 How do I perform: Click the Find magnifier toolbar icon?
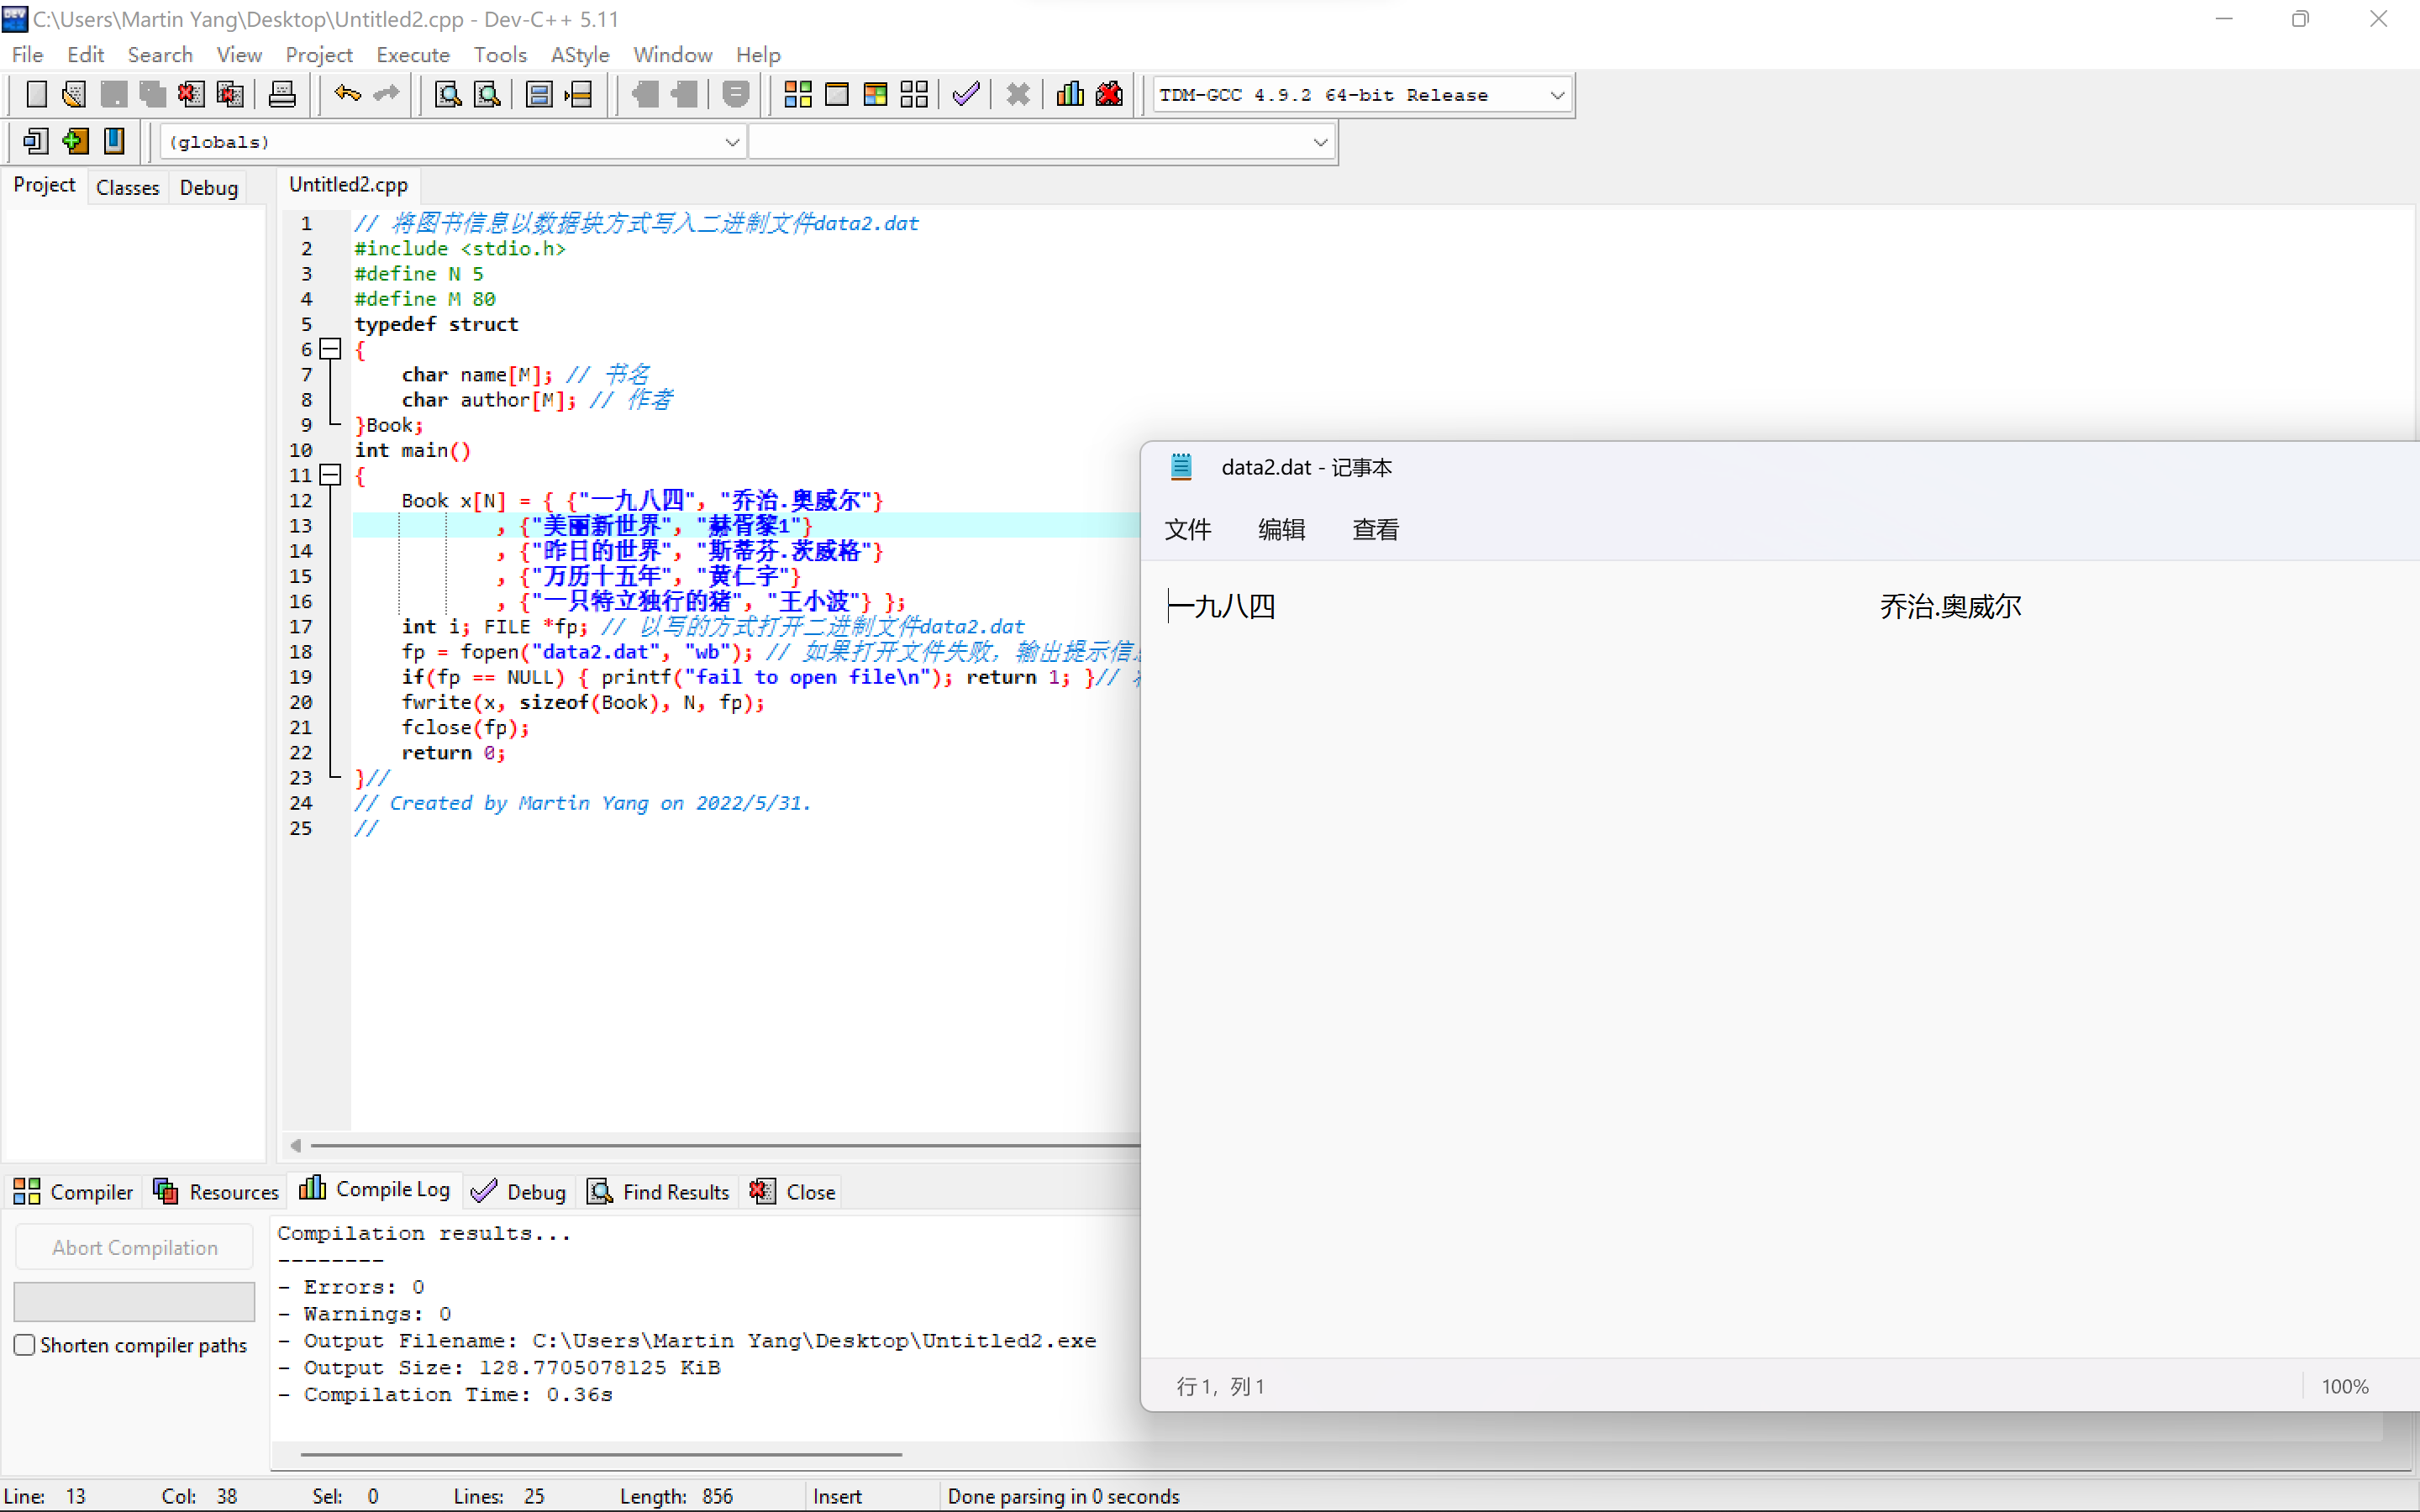[x=447, y=94]
